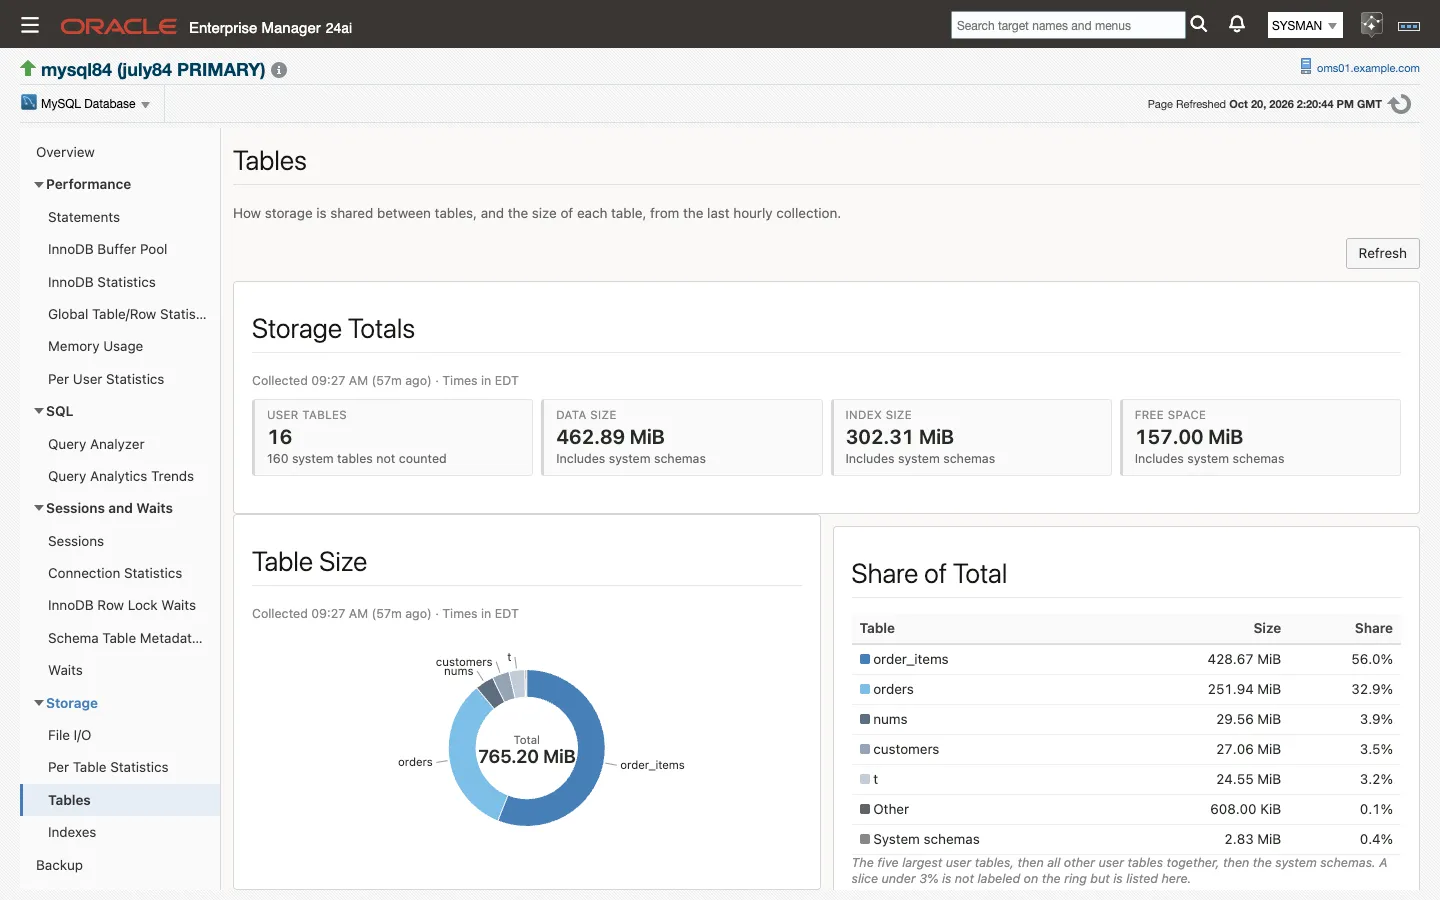Open the AI assistant sparkle icon
Viewport: 1440px width, 900px height.
(x=1371, y=25)
